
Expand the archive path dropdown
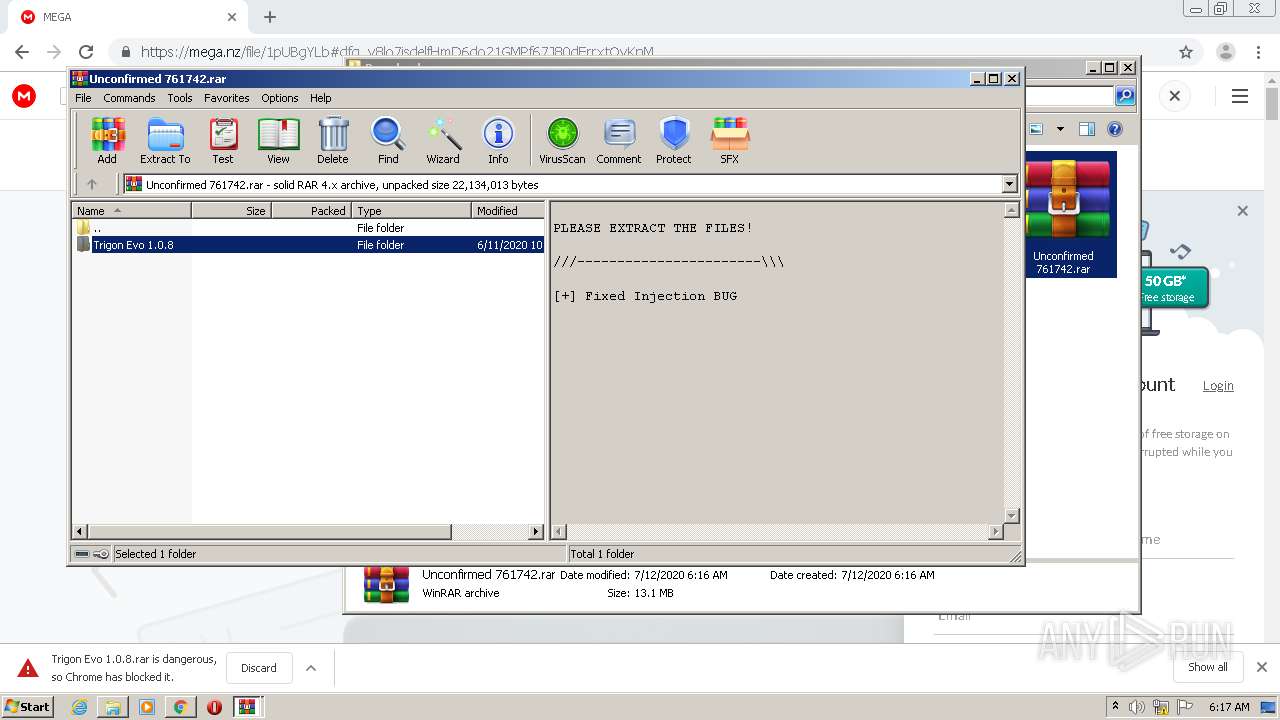1009,184
